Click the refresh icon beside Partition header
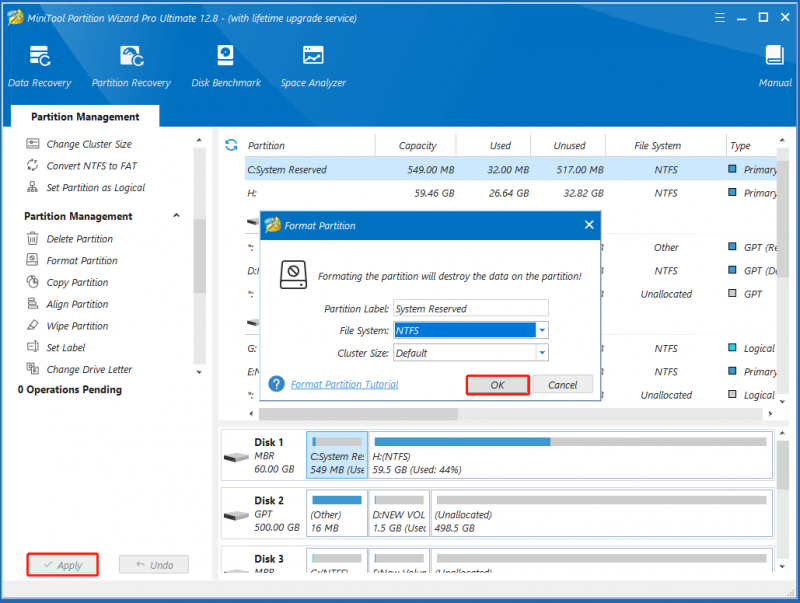800x603 pixels. (x=231, y=145)
